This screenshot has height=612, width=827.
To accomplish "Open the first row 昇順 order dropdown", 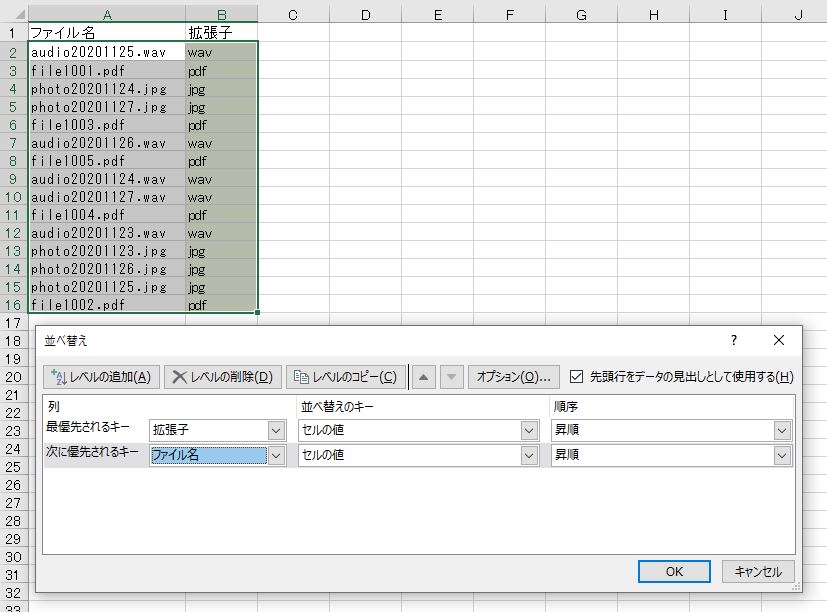I will click(782, 430).
